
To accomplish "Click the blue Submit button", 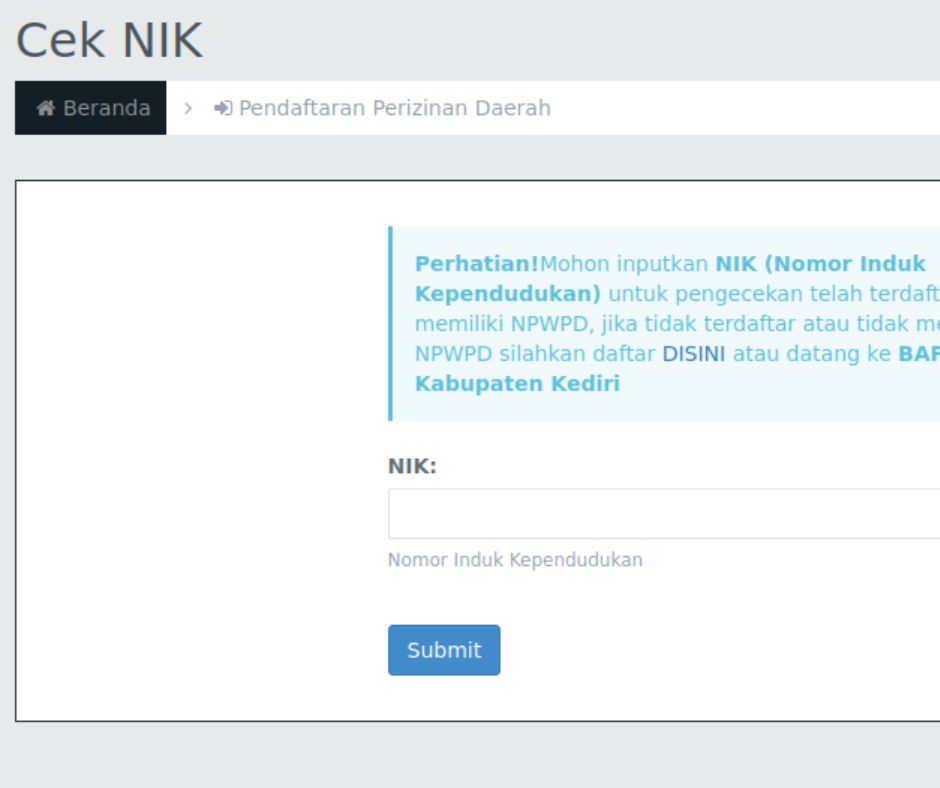I will tap(444, 650).
